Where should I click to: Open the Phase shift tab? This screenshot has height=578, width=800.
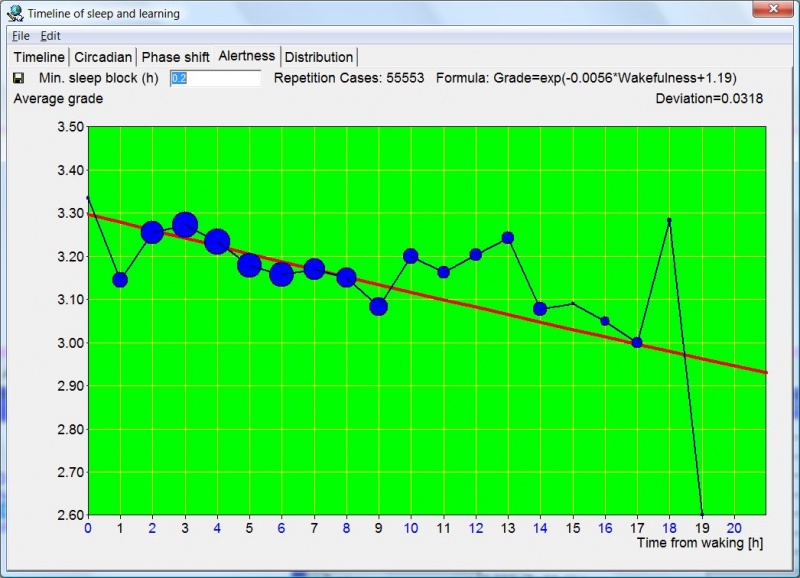(x=175, y=57)
